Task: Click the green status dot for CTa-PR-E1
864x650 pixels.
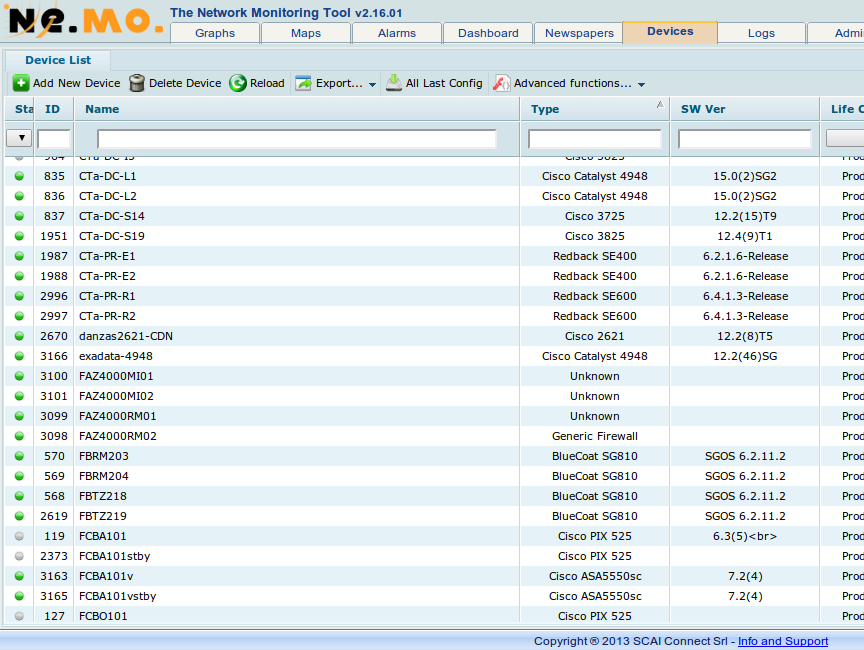Action: pyautogui.click(x=19, y=256)
